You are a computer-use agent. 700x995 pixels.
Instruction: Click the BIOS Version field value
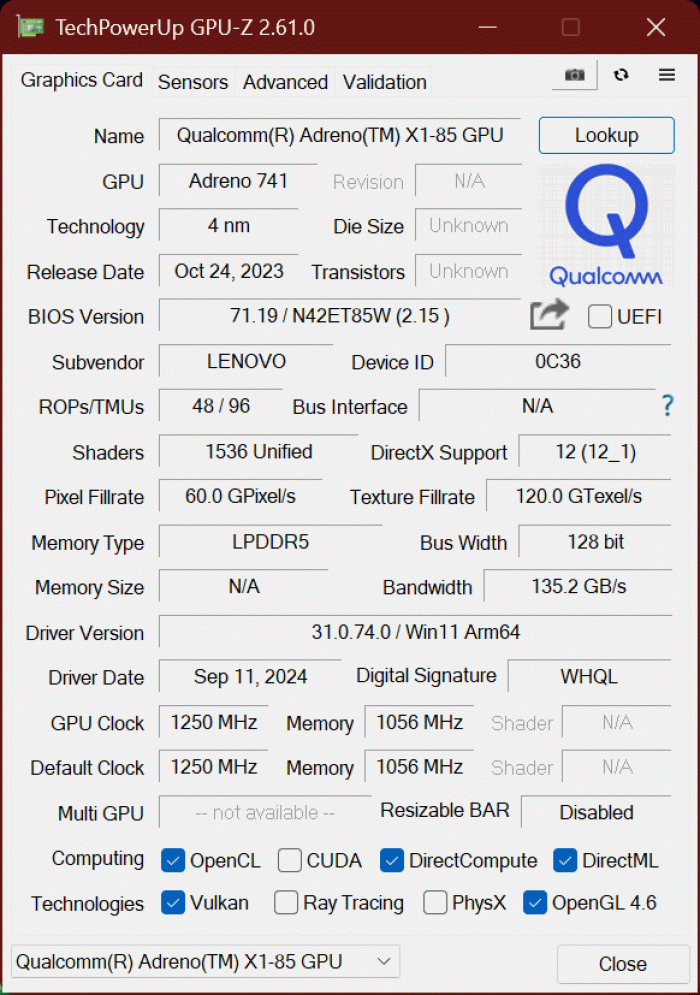tap(340, 315)
